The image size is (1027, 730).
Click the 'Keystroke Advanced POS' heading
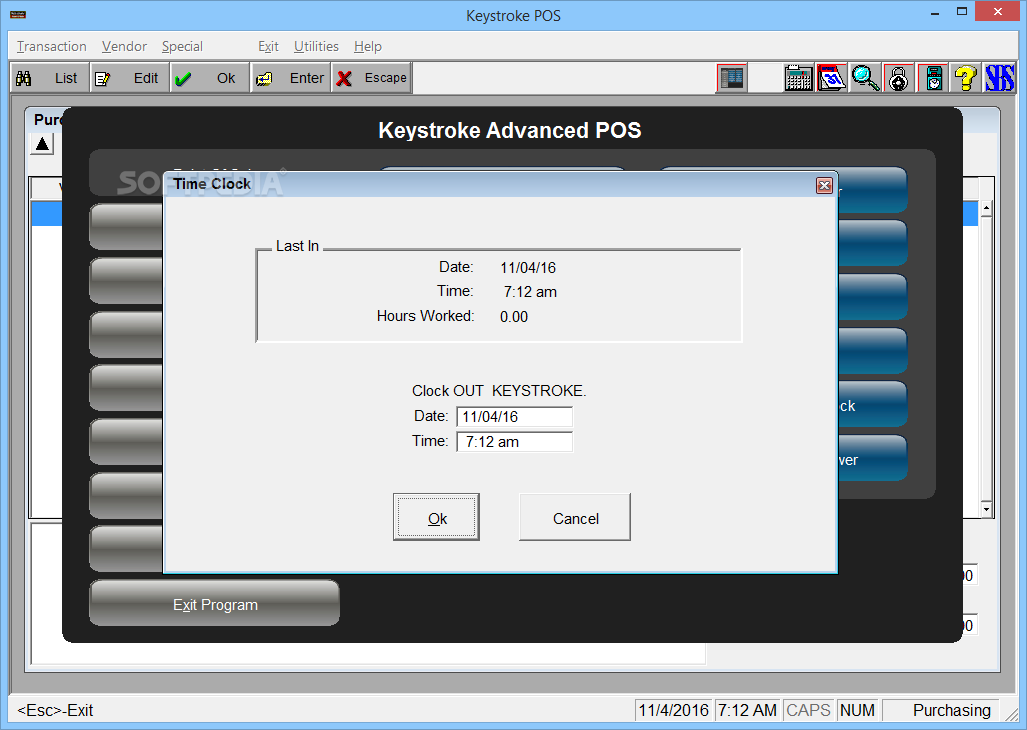point(510,130)
